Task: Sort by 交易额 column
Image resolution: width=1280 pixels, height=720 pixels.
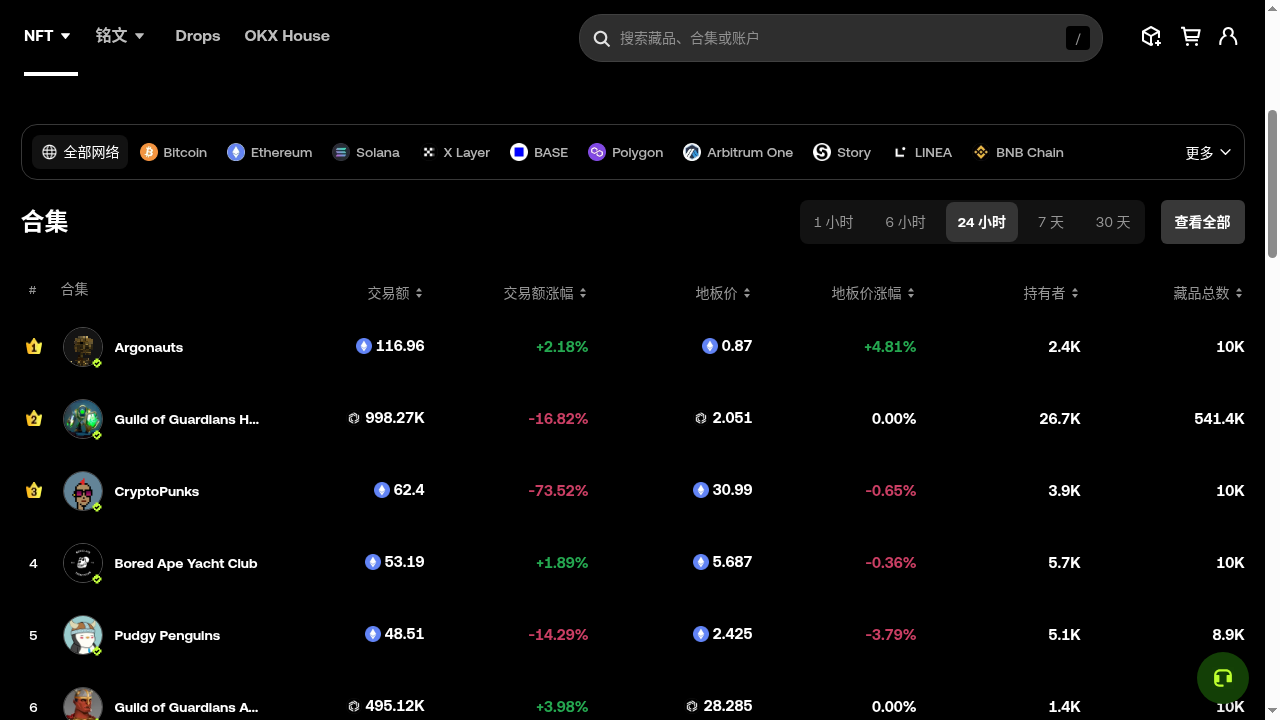Action: point(395,293)
